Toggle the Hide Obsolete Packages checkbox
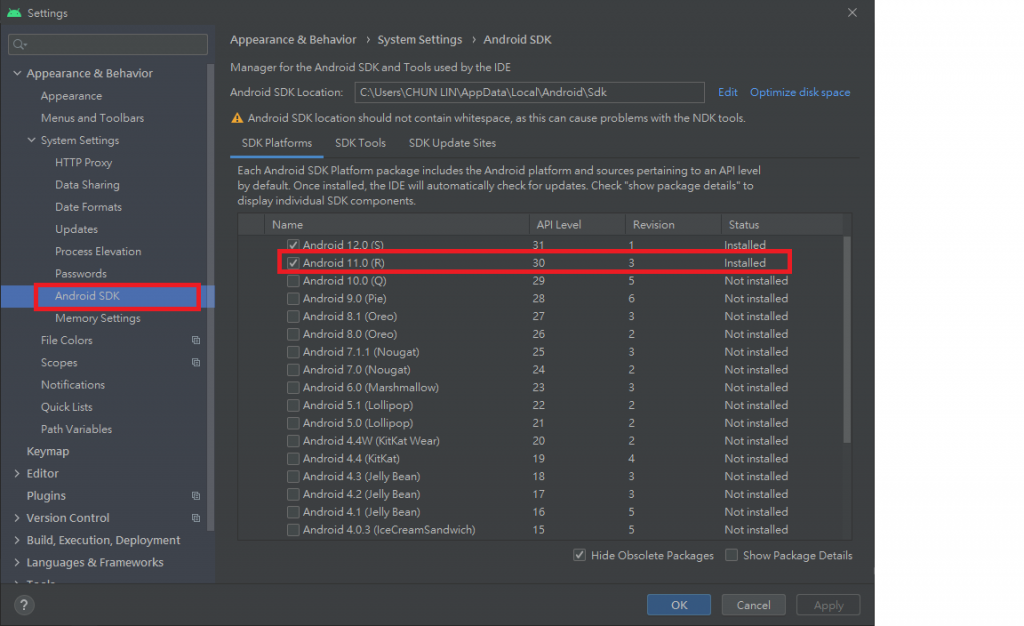The width and height of the screenshot is (1024, 626). tap(579, 555)
